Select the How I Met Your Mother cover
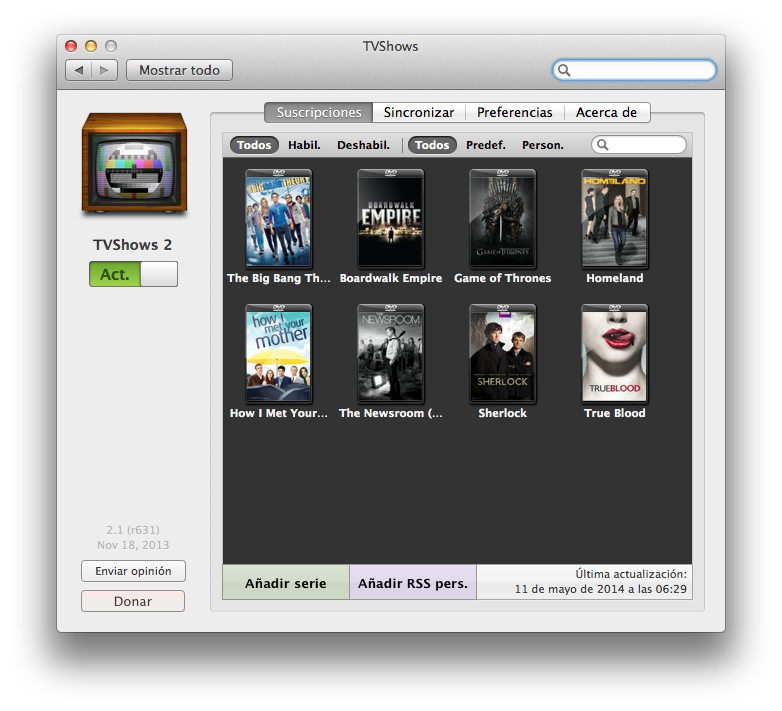The width and height of the screenshot is (782, 711). (x=279, y=354)
